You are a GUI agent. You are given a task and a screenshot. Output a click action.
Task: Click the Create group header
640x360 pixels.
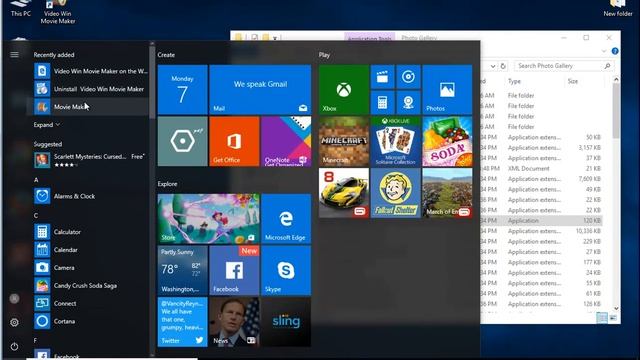click(166, 55)
